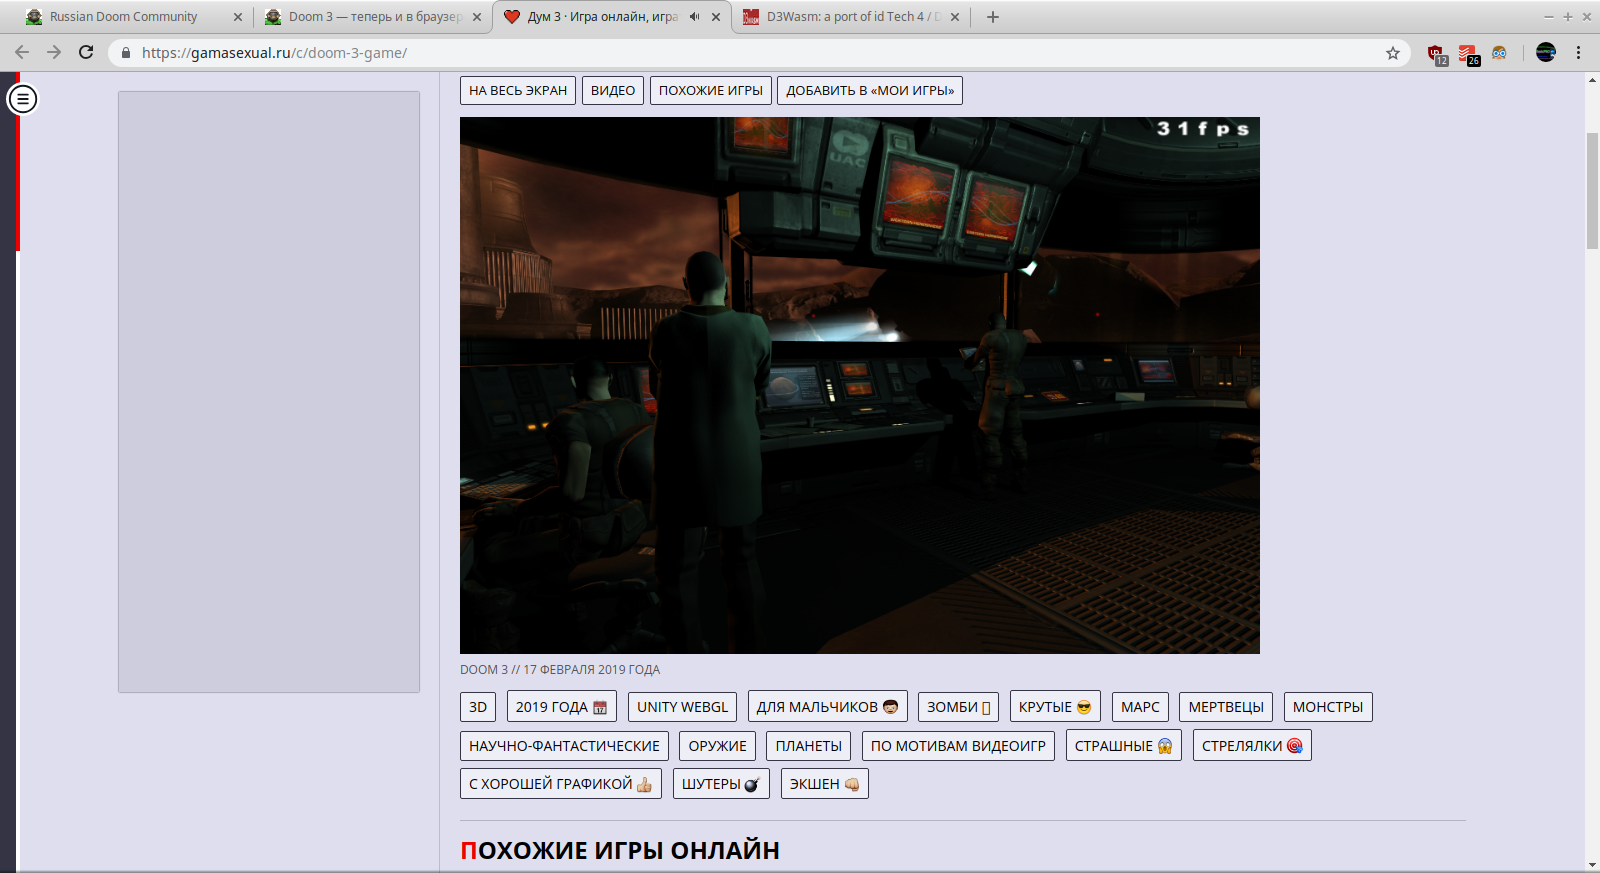Mute the audio icon on Дум 3 tab
Screen dimensions: 1600x873
pyautogui.click(x=695, y=17)
